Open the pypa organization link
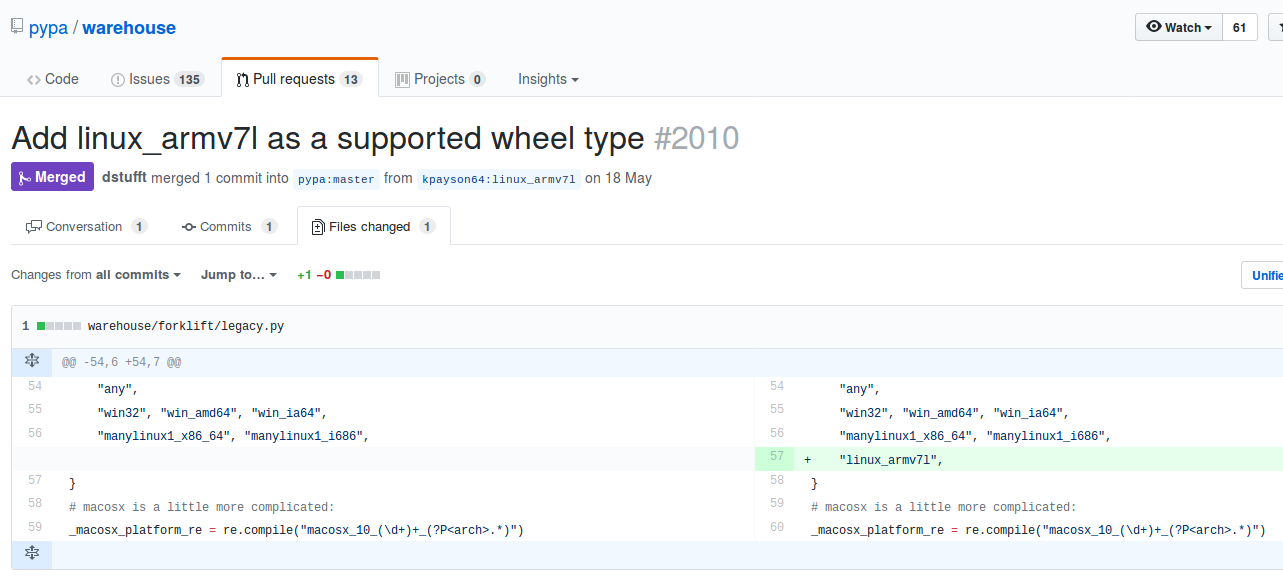Screen dimensions: 1283x582 48,27
